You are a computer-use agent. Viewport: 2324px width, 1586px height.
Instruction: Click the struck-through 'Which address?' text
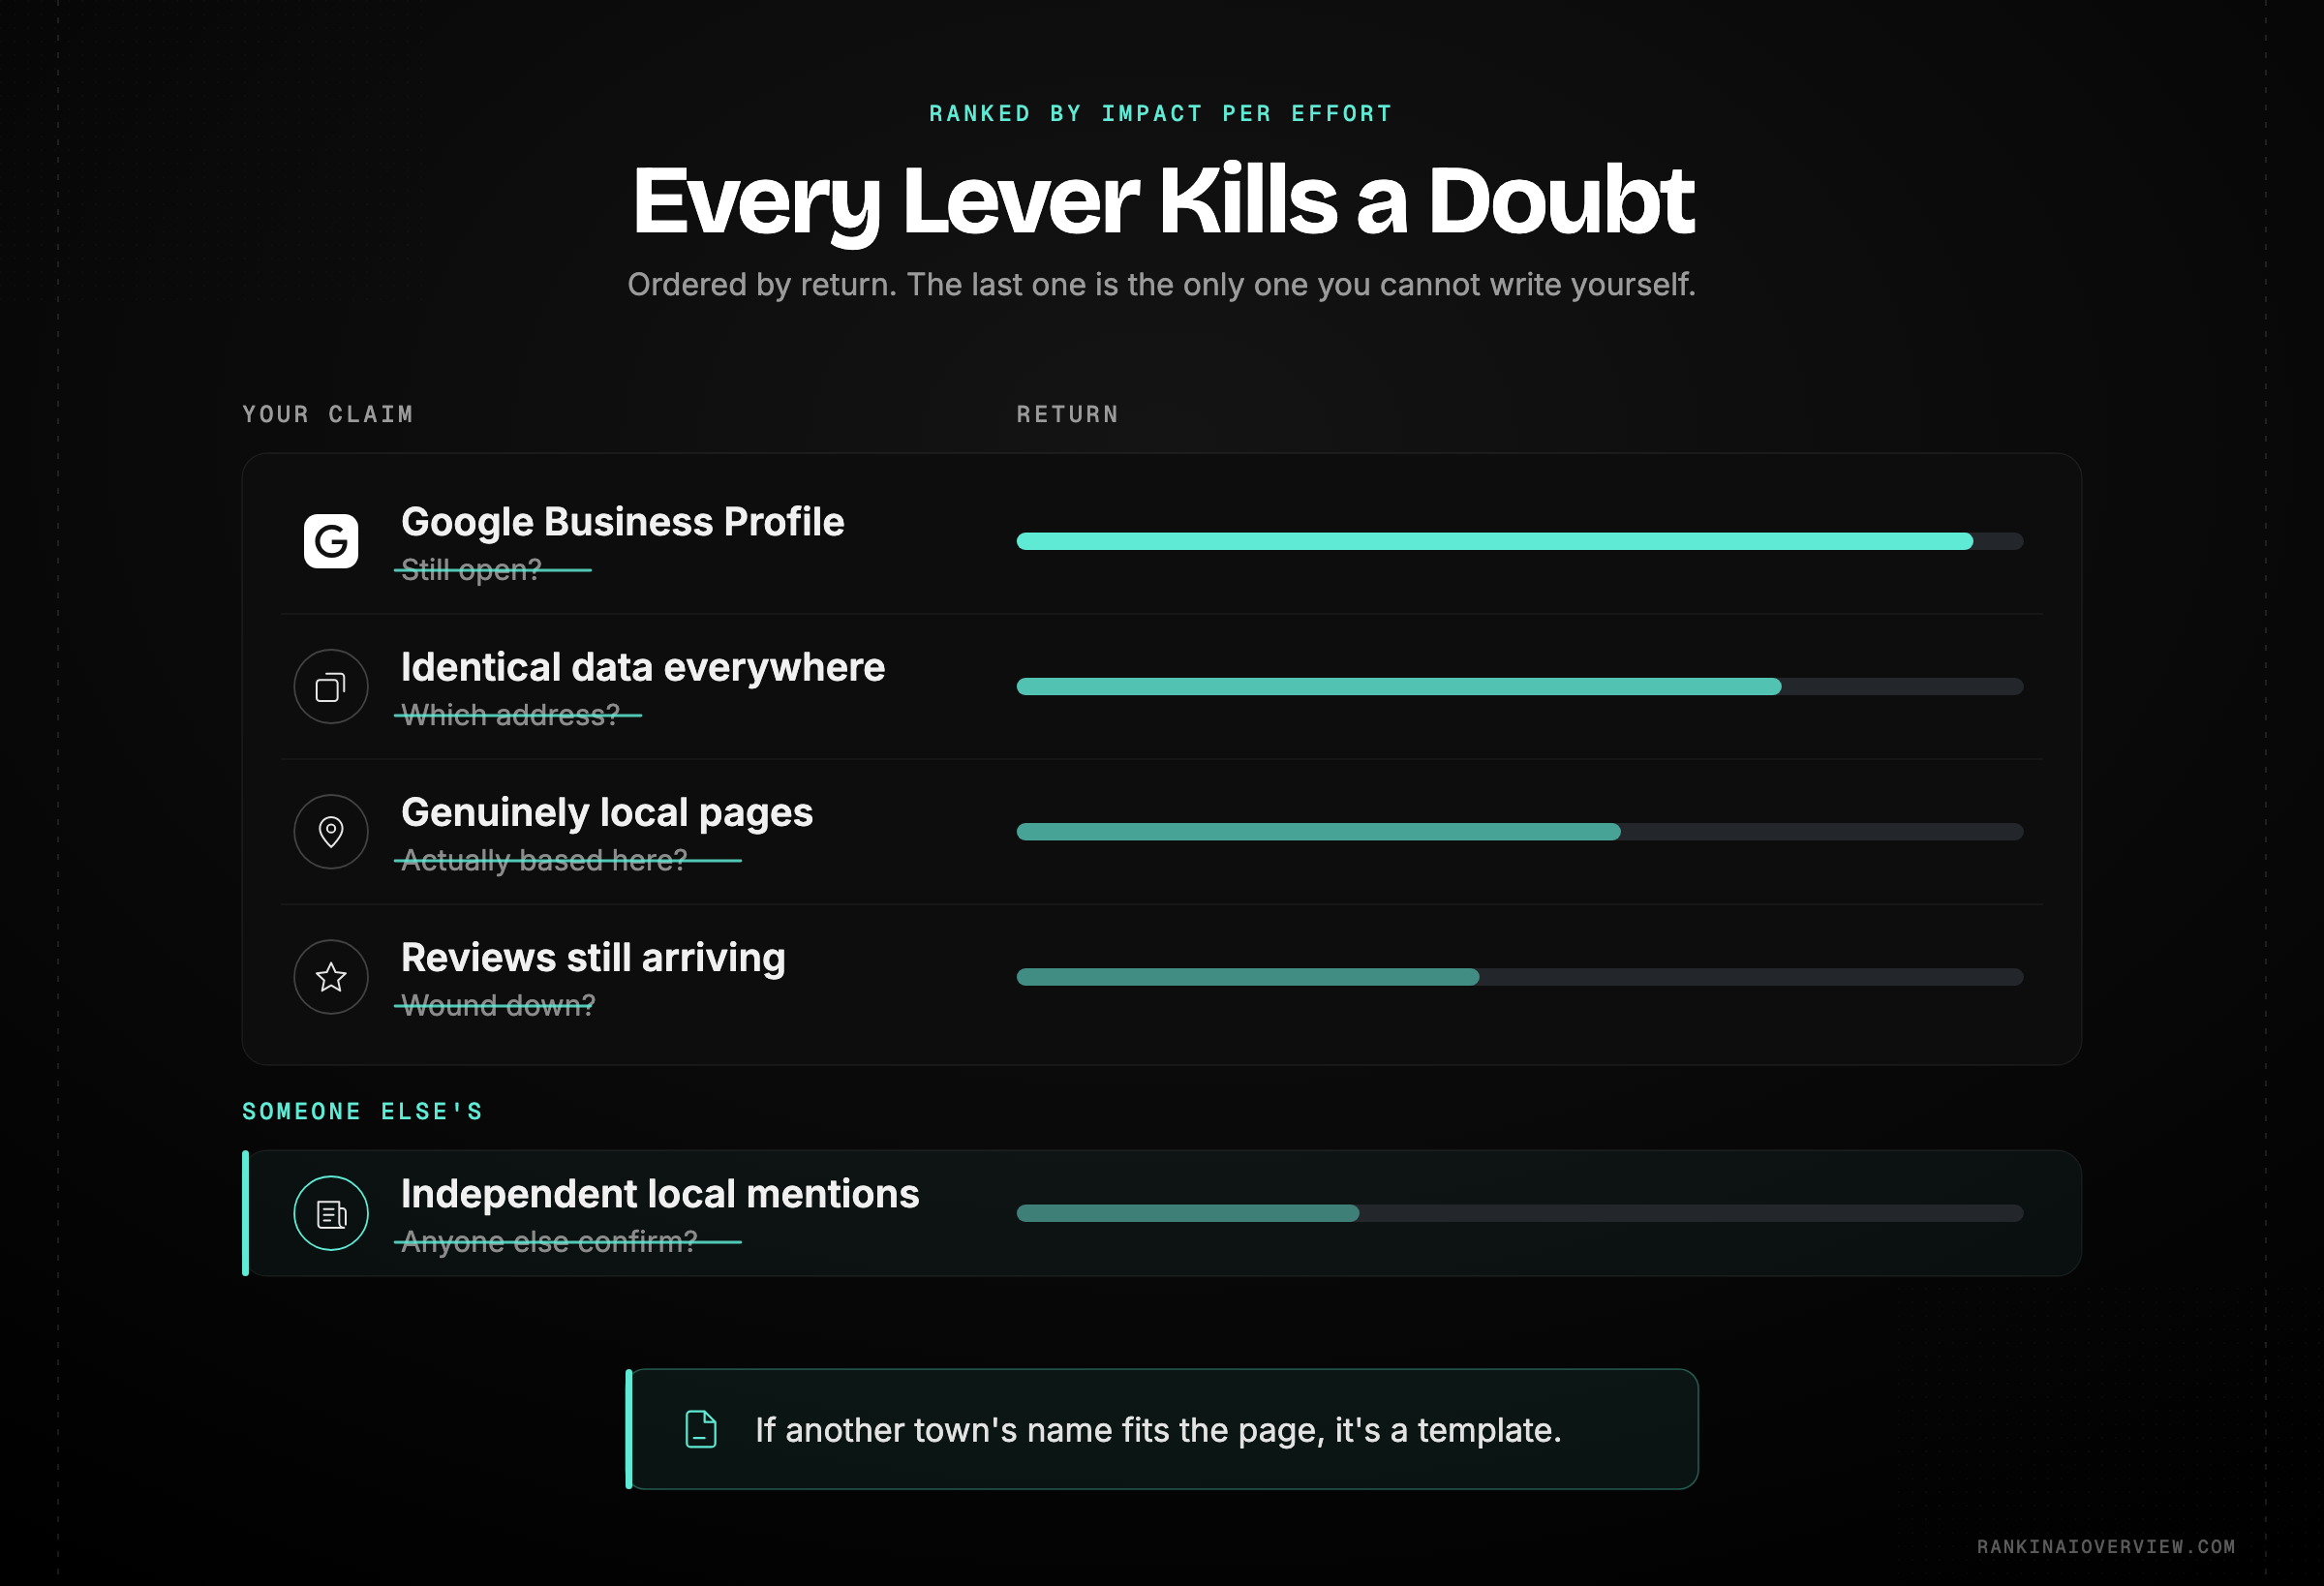click(x=510, y=715)
